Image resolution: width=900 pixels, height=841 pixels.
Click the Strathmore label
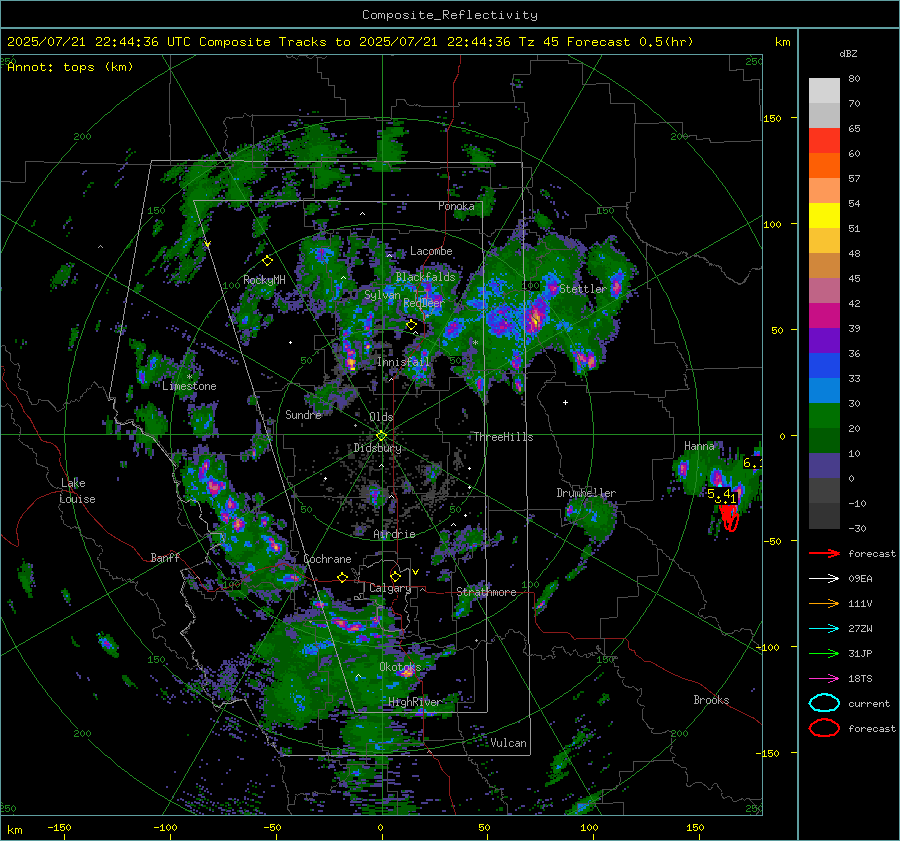point(486,592)
